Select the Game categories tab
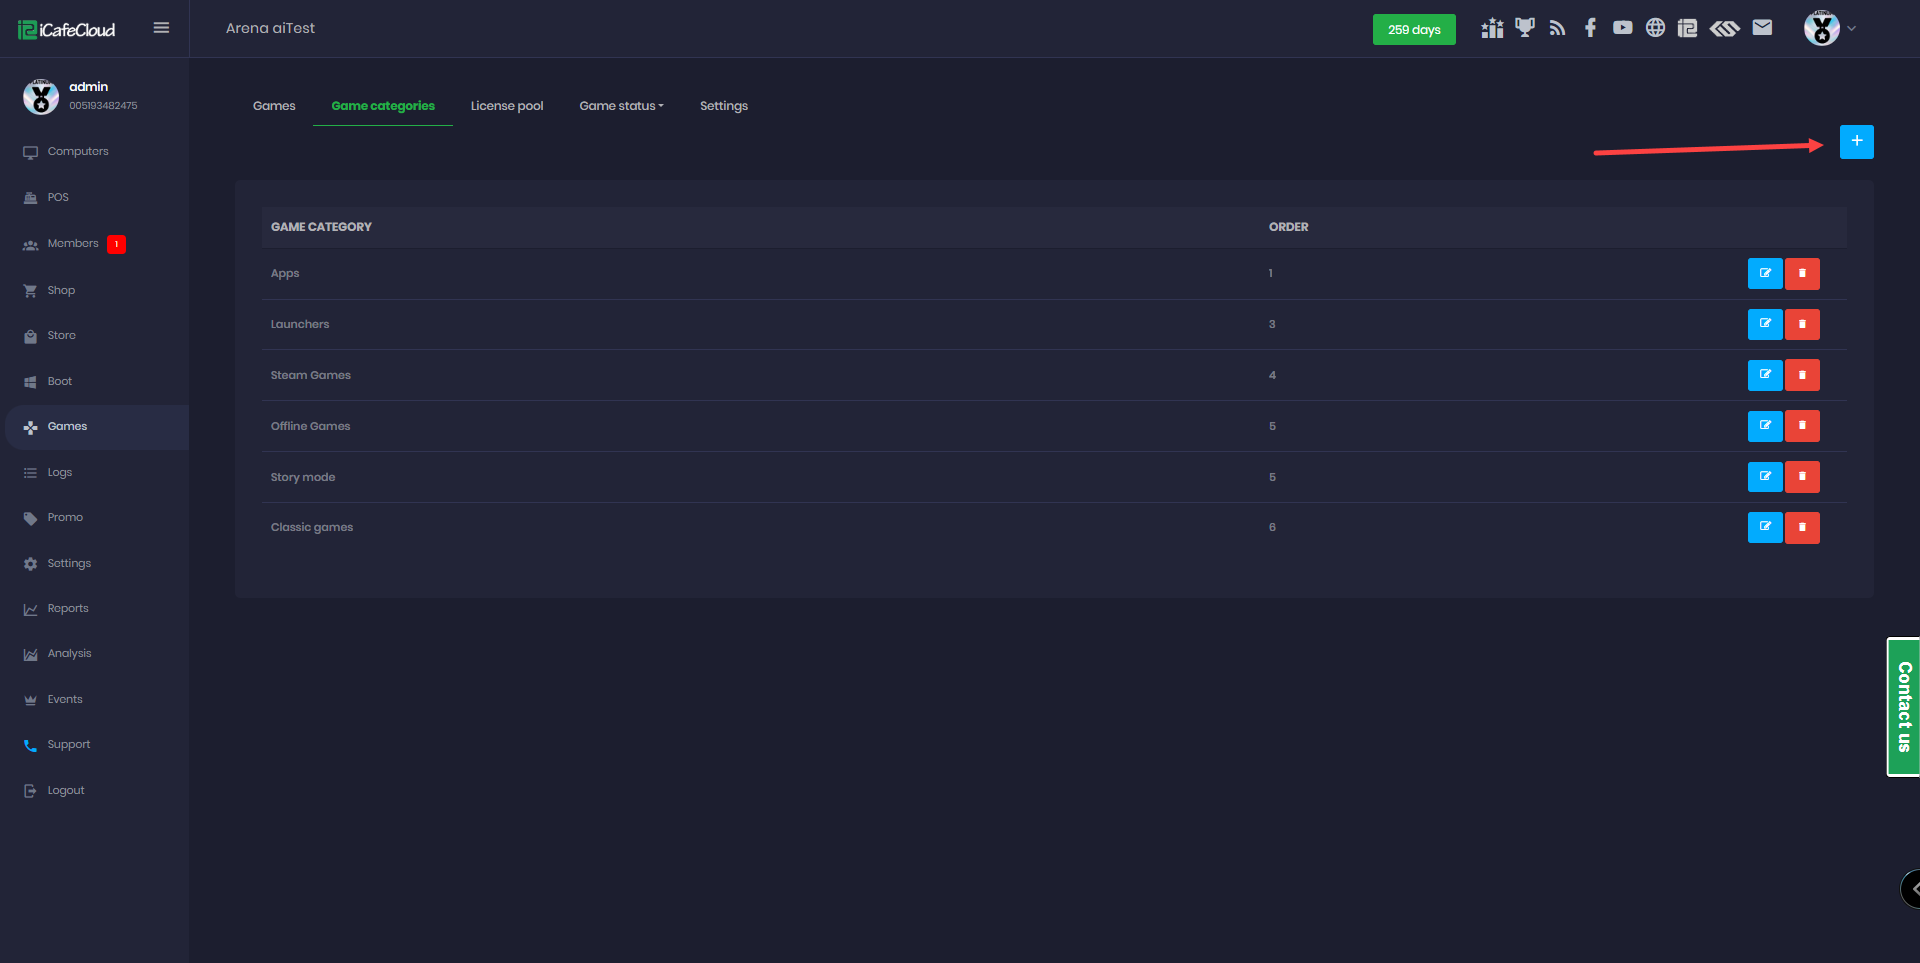This screenshot has height=963, width=1920. (x=383, y=106)
